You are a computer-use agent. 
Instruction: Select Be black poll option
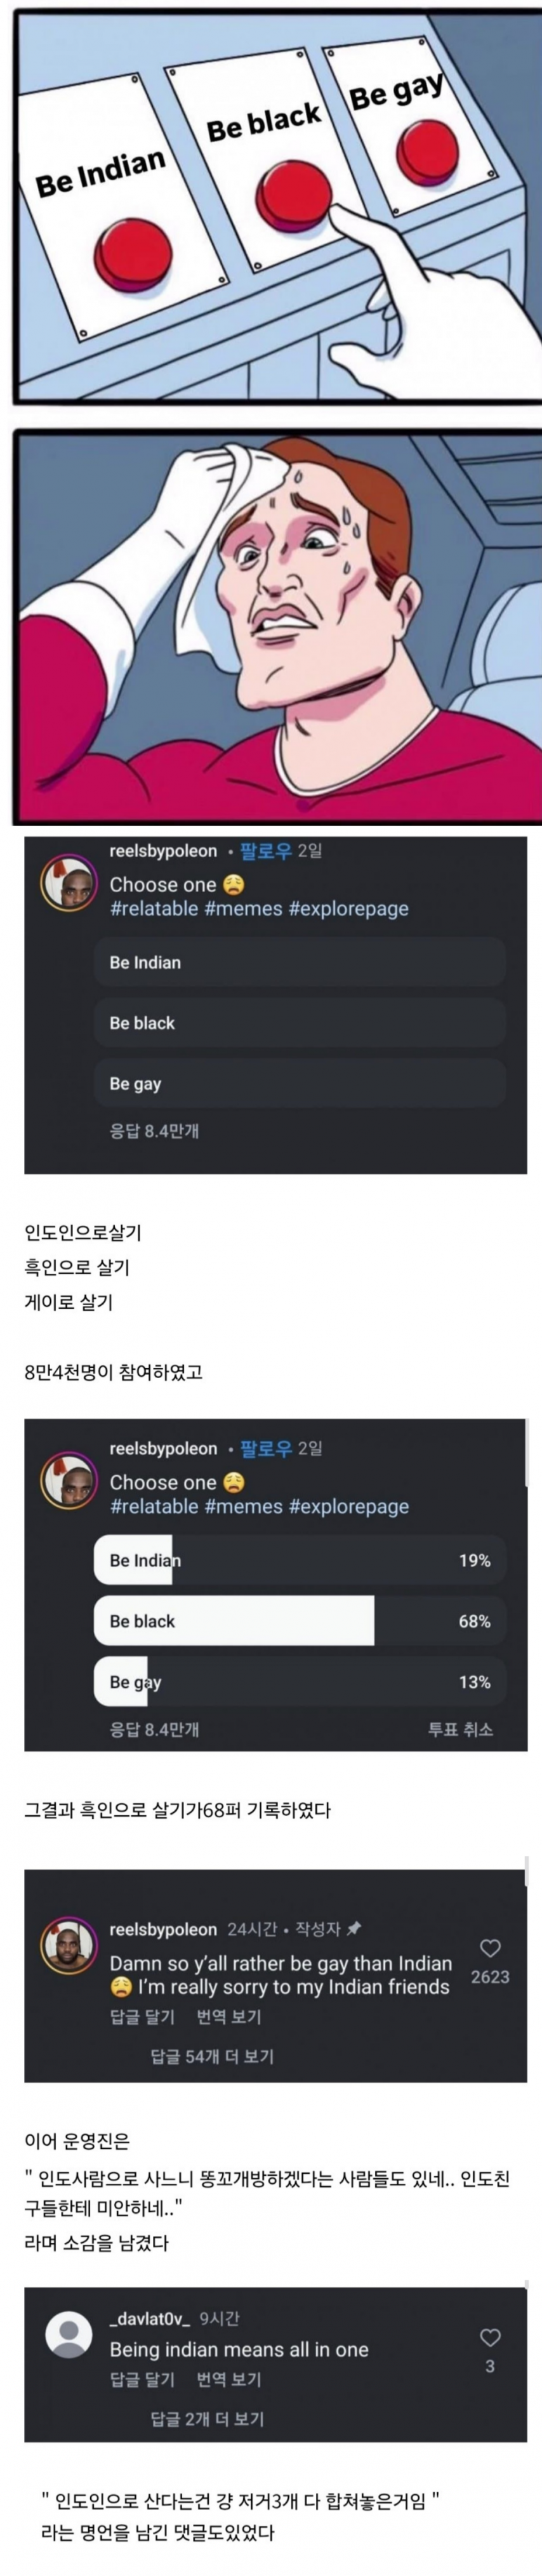300,1023
